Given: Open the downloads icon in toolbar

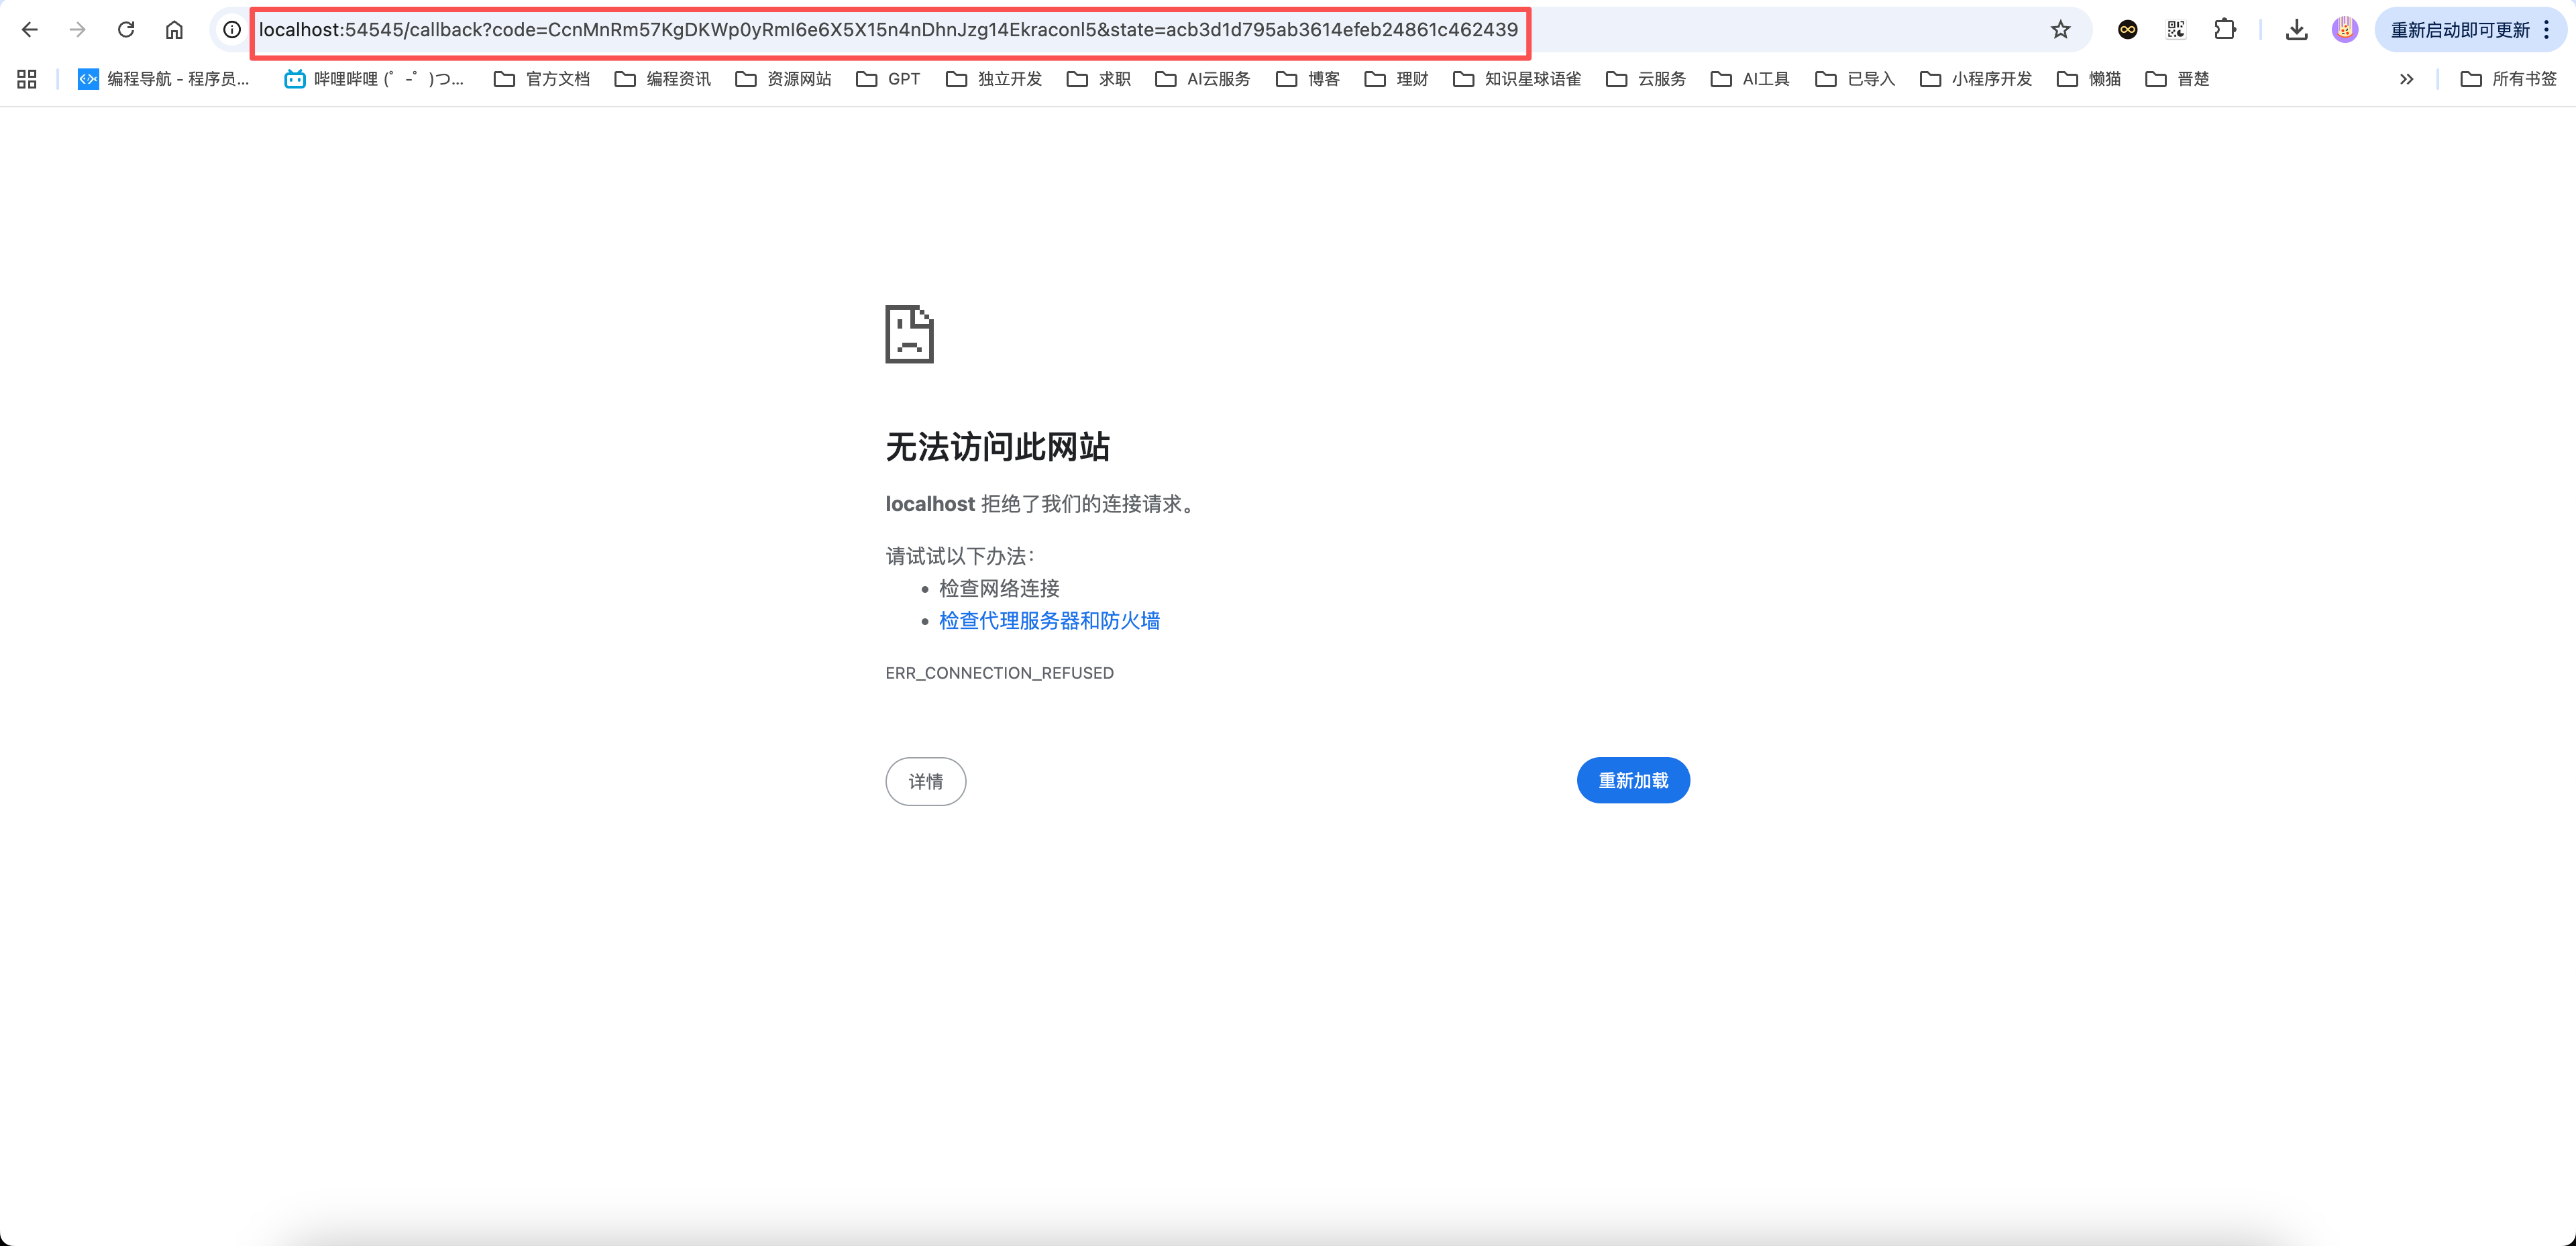Looking at the screenshot, I should tap(2297, 30).
